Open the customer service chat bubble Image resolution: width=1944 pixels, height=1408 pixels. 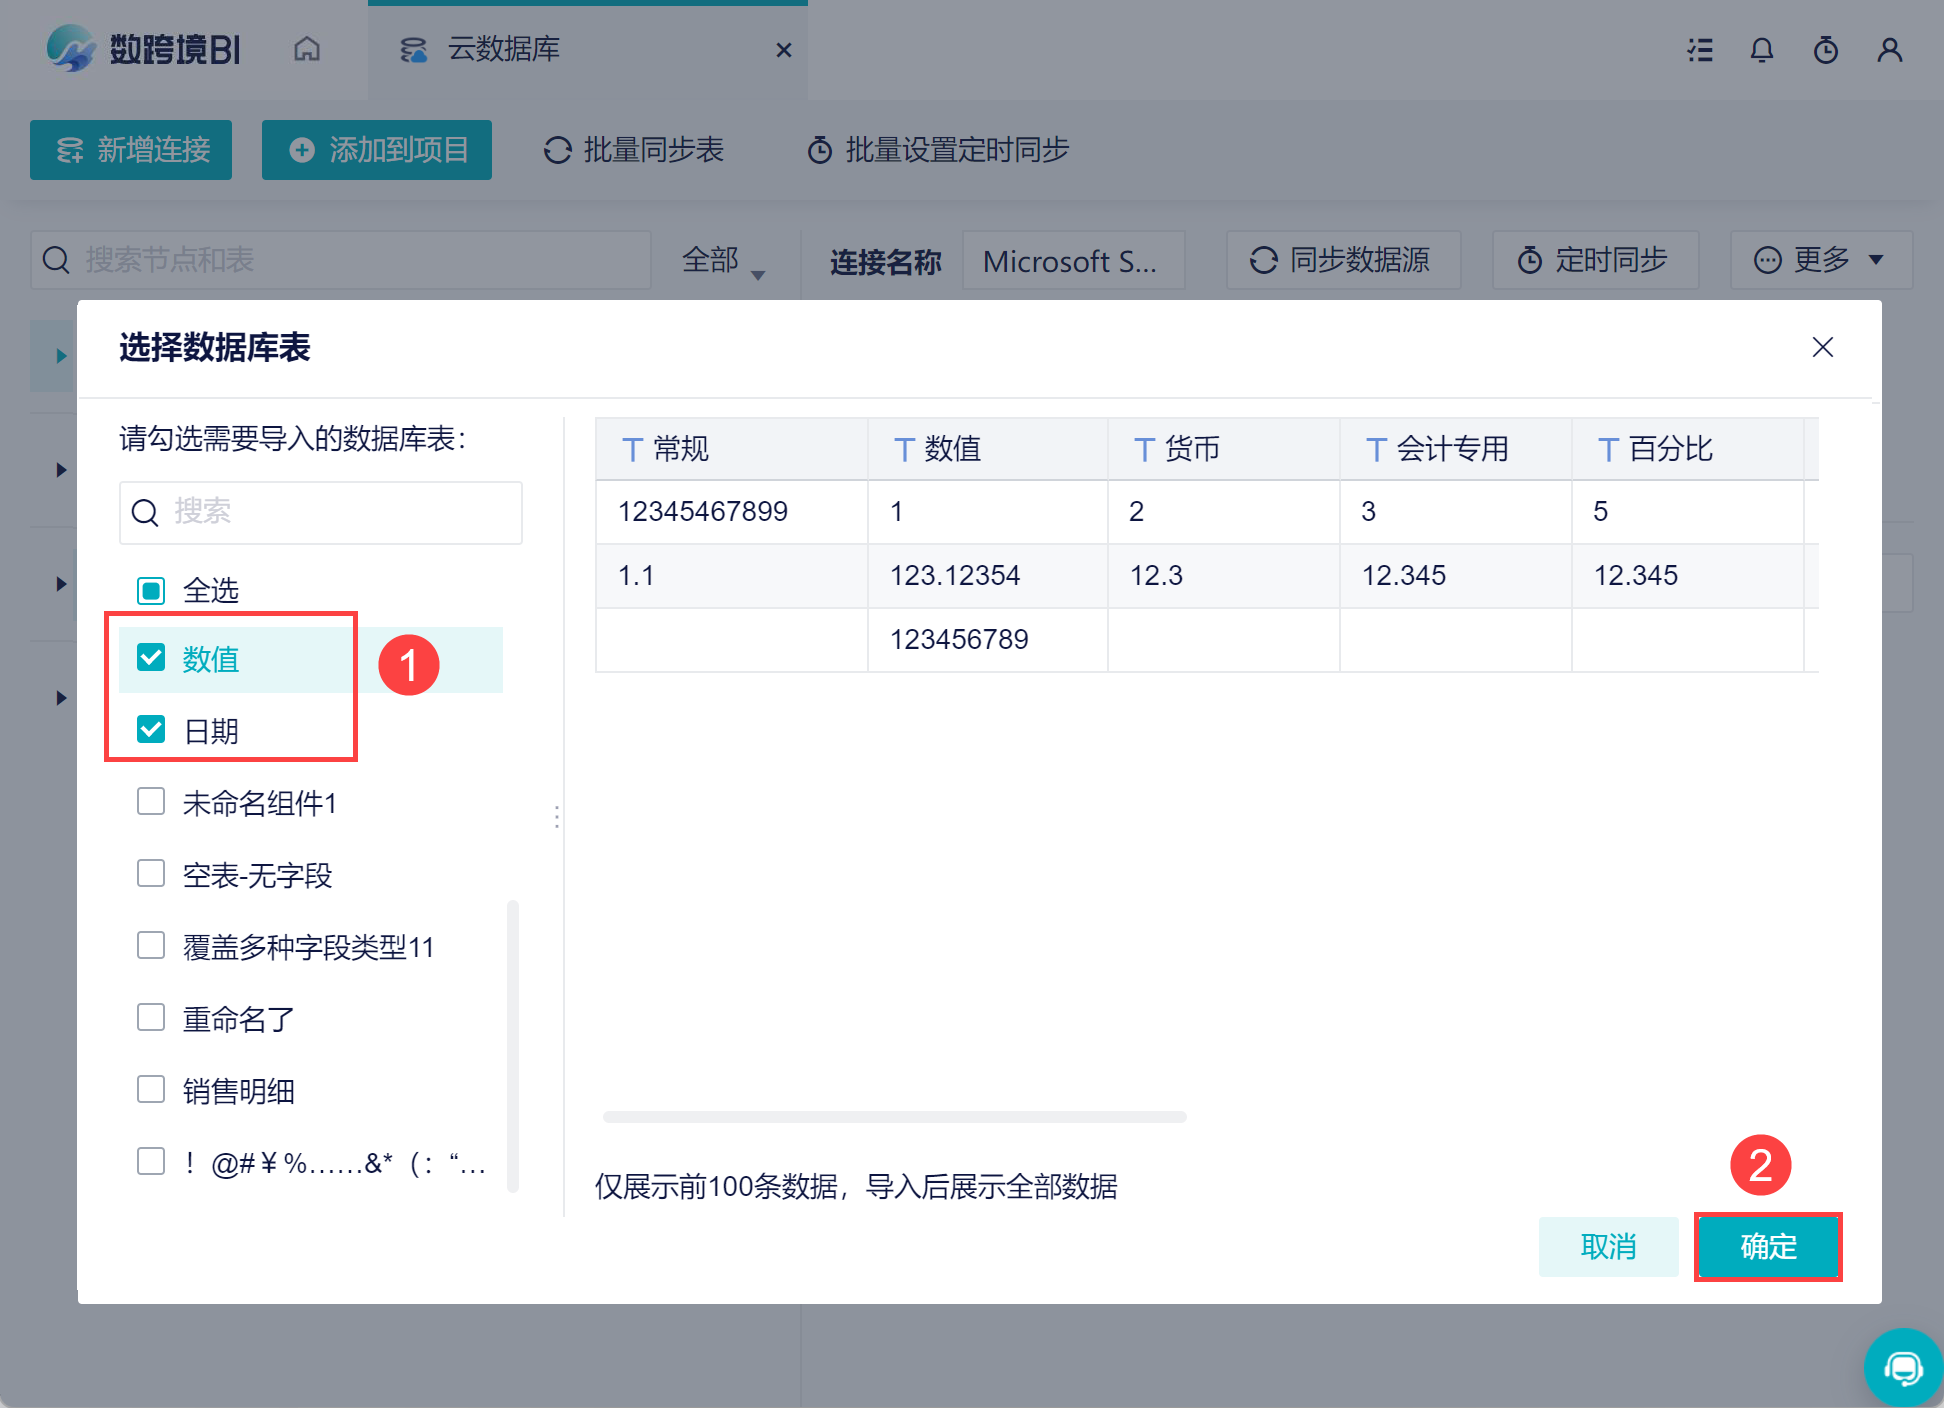pos(1902,1367)
